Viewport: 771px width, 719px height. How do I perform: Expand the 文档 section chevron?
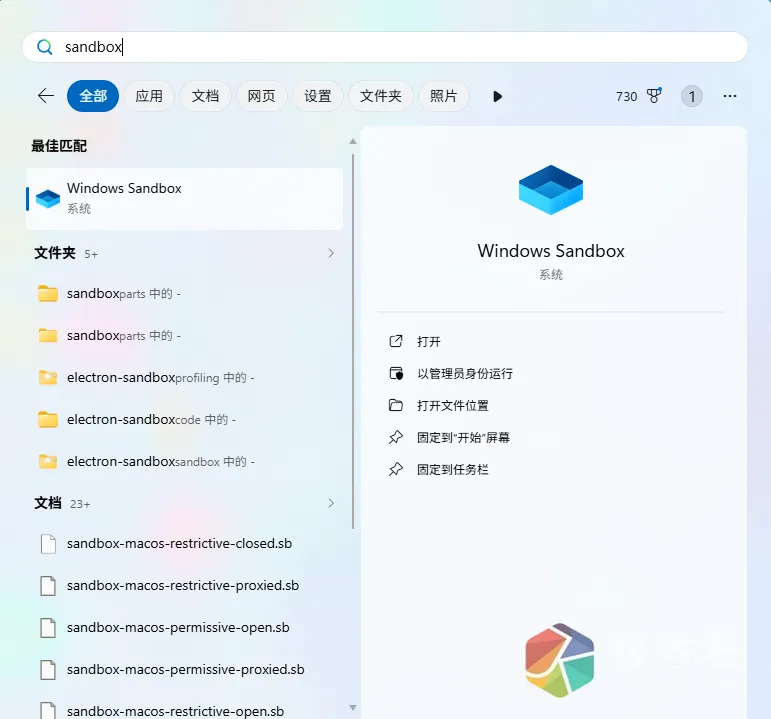point(331,504)
